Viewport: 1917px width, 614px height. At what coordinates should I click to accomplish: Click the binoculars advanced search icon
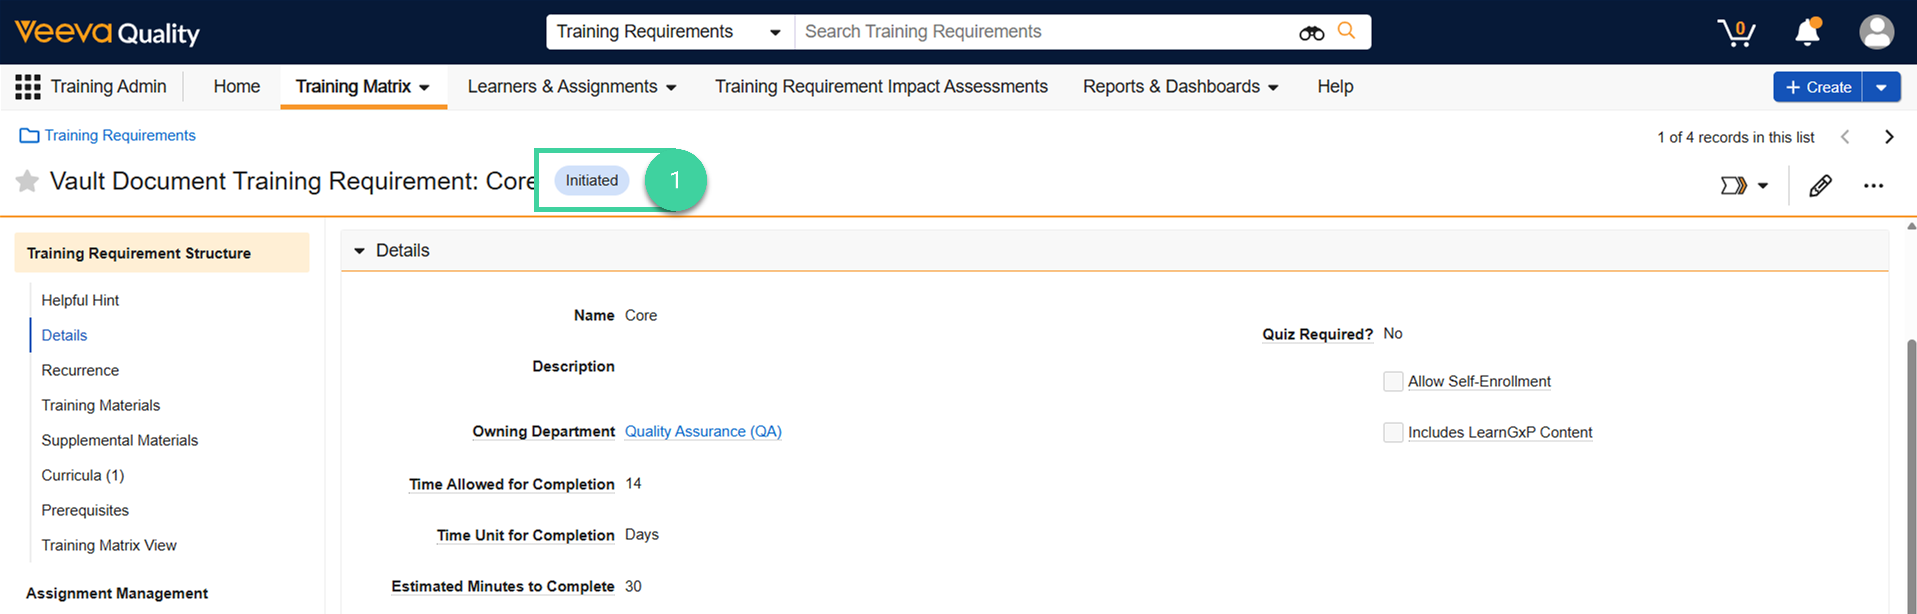pyautogui.click(x=1311, y=33)
